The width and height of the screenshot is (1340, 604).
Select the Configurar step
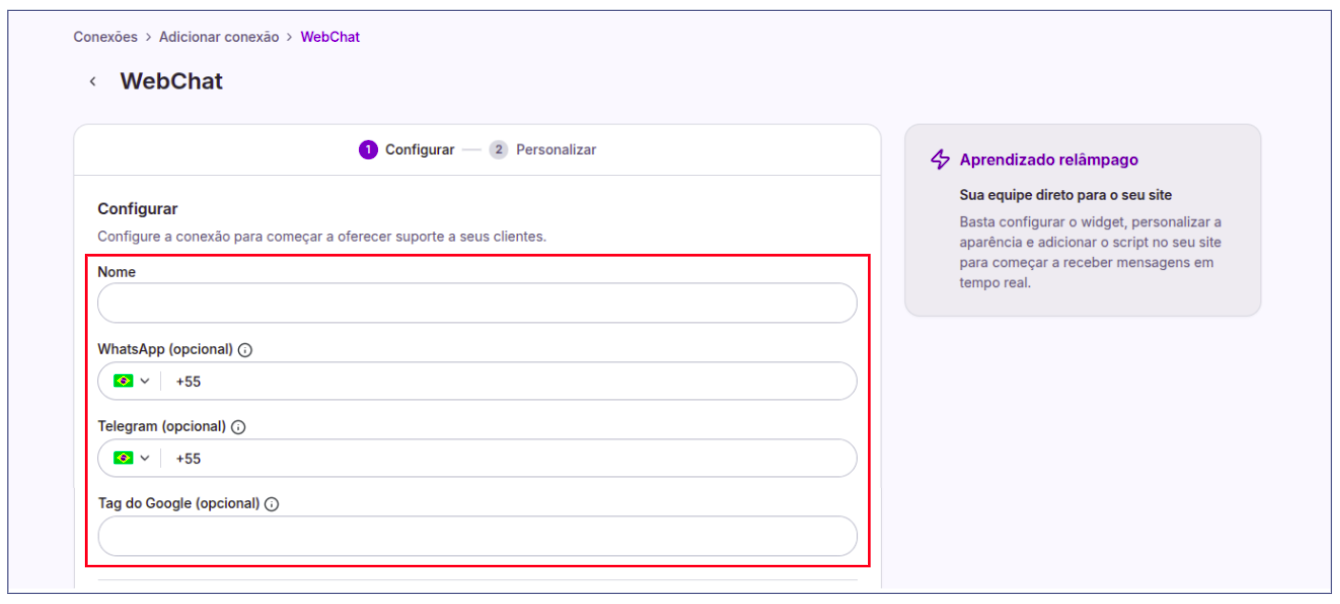[407, 150]
